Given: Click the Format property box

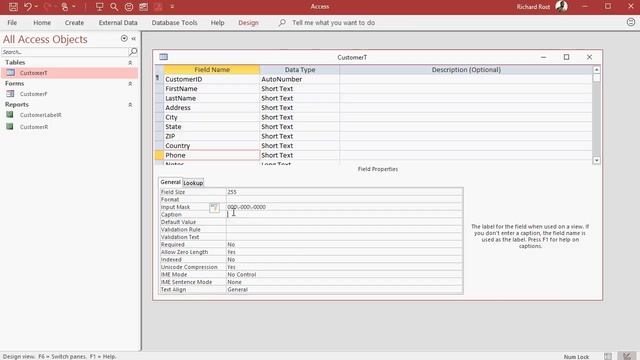Looking at the screenshot, I should [344, 200].
